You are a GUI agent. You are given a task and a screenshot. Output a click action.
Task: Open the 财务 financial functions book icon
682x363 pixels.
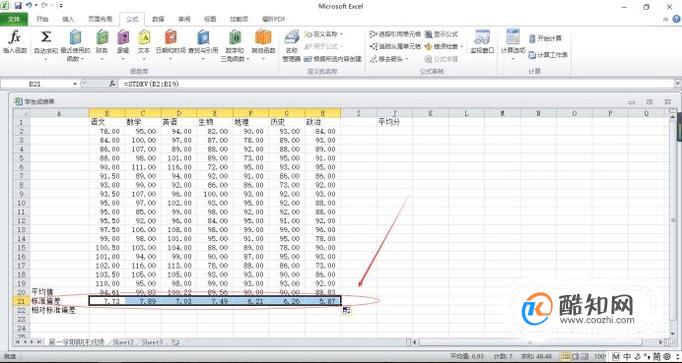[x=102, y=42]
